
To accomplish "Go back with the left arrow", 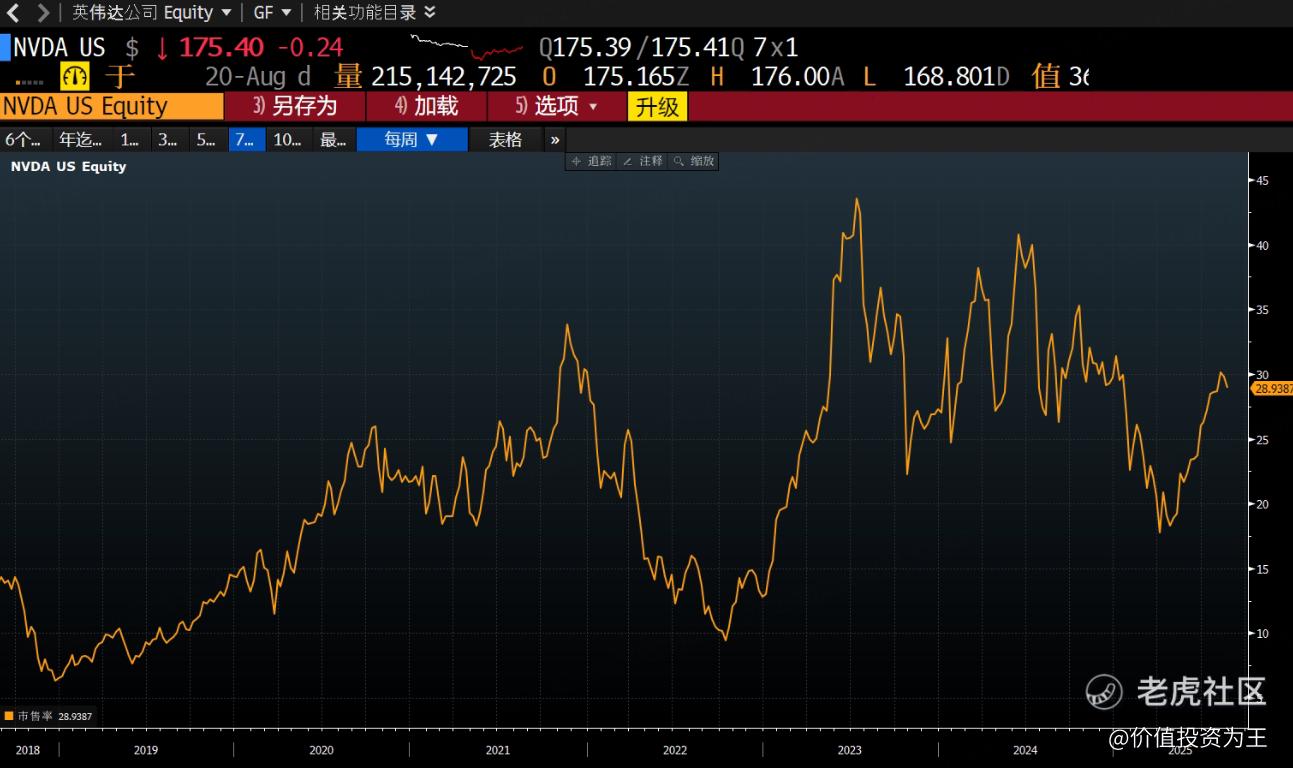I will [13, 13].
